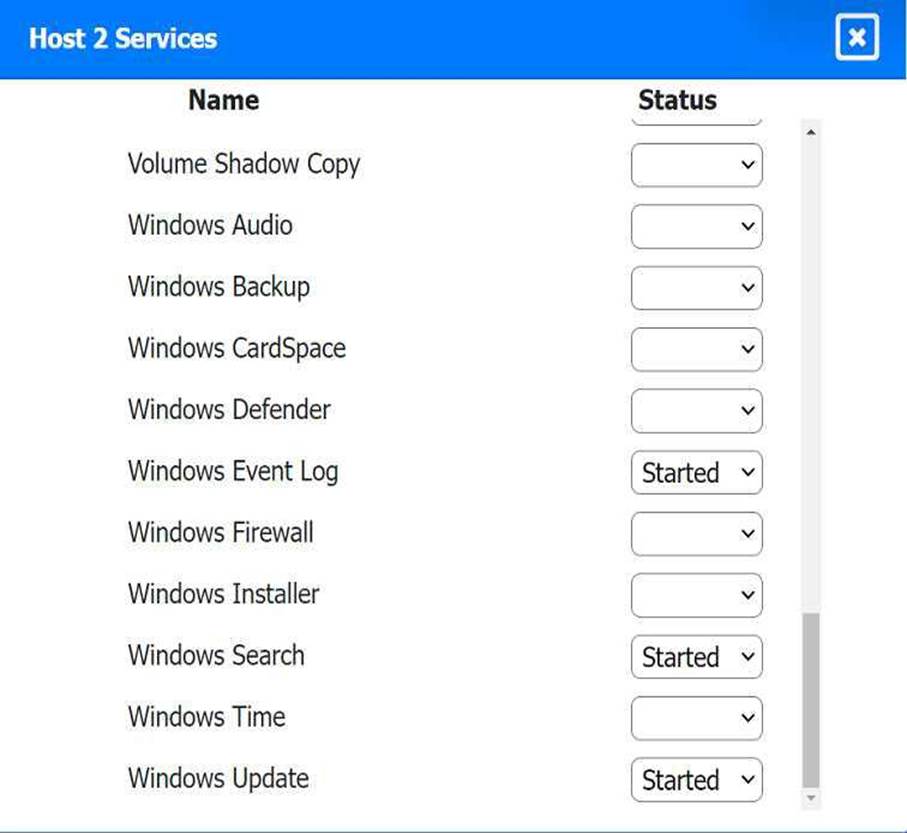Open the Windows Time status dropdown
Image resolution: width=907 pixels, height=833 pixels.
pos(696,718)
